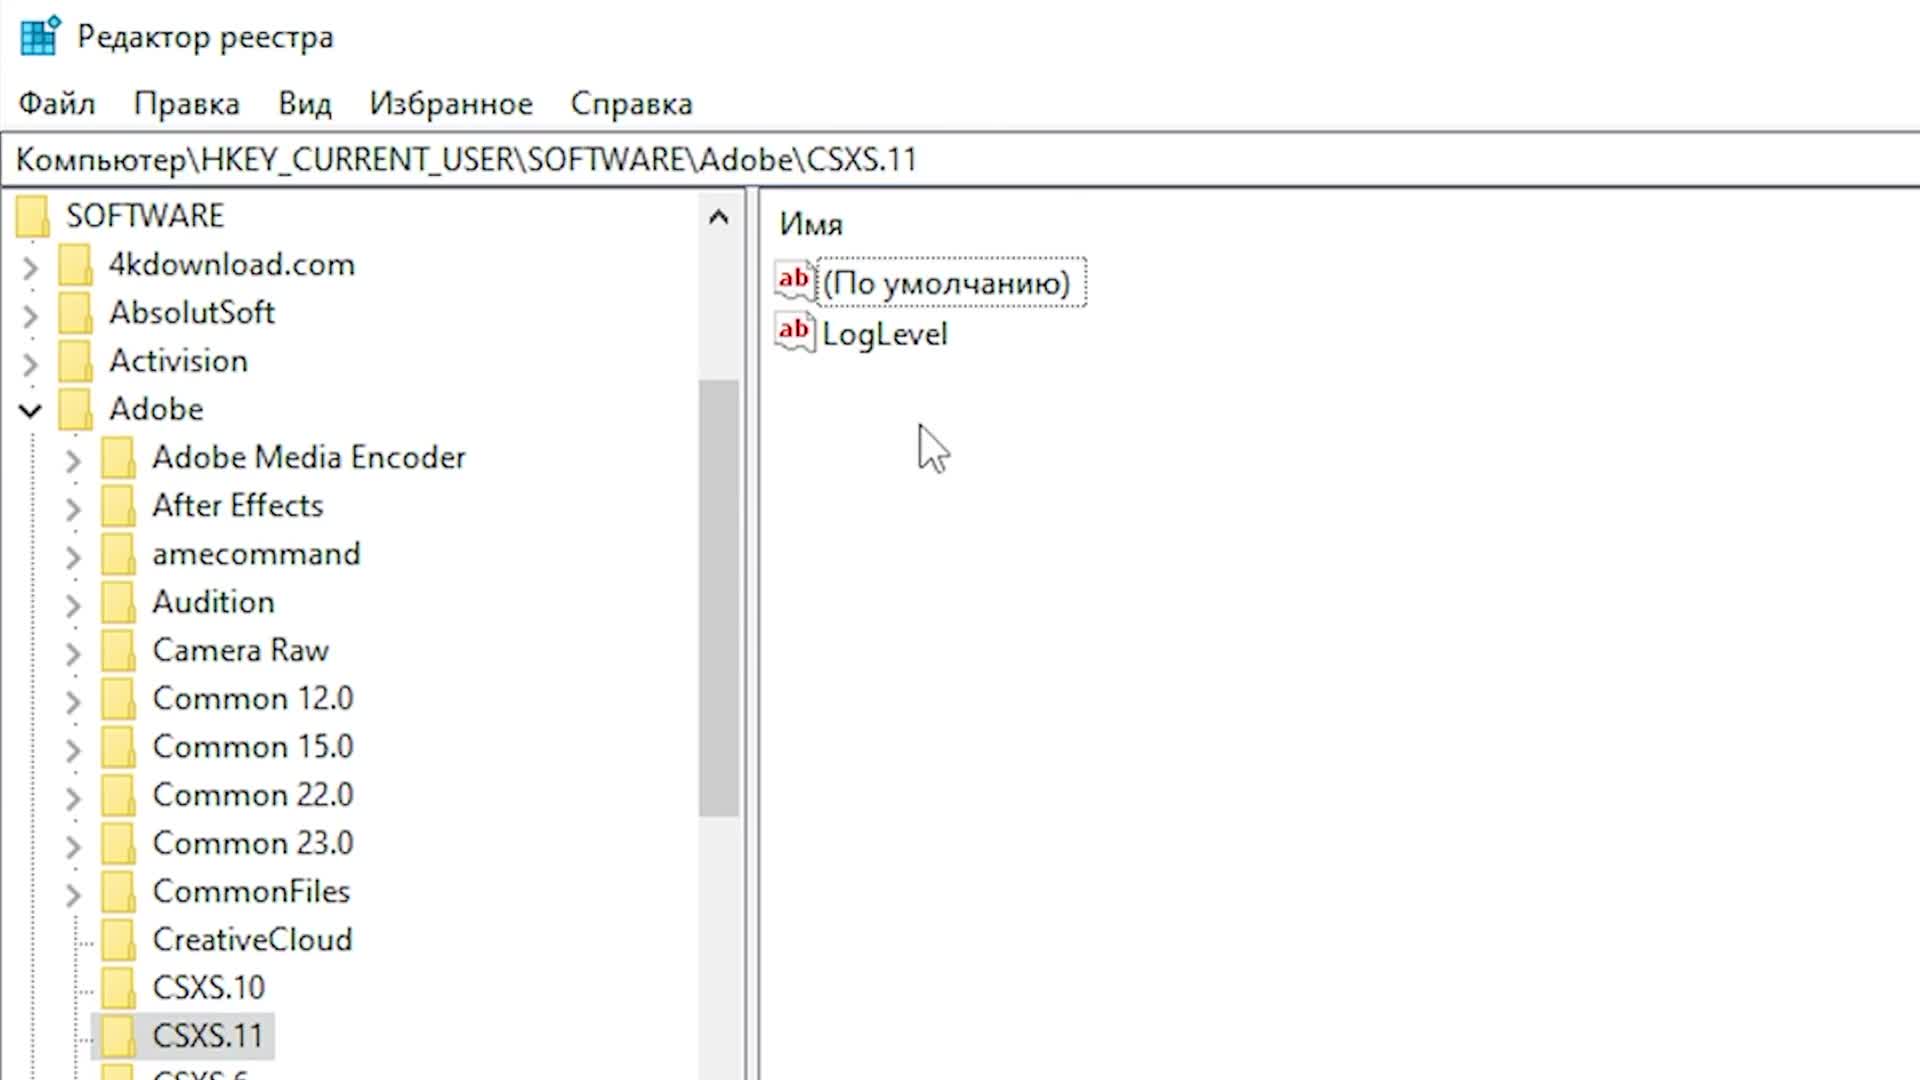Expand the After Effects key

(x=73, y=508)
